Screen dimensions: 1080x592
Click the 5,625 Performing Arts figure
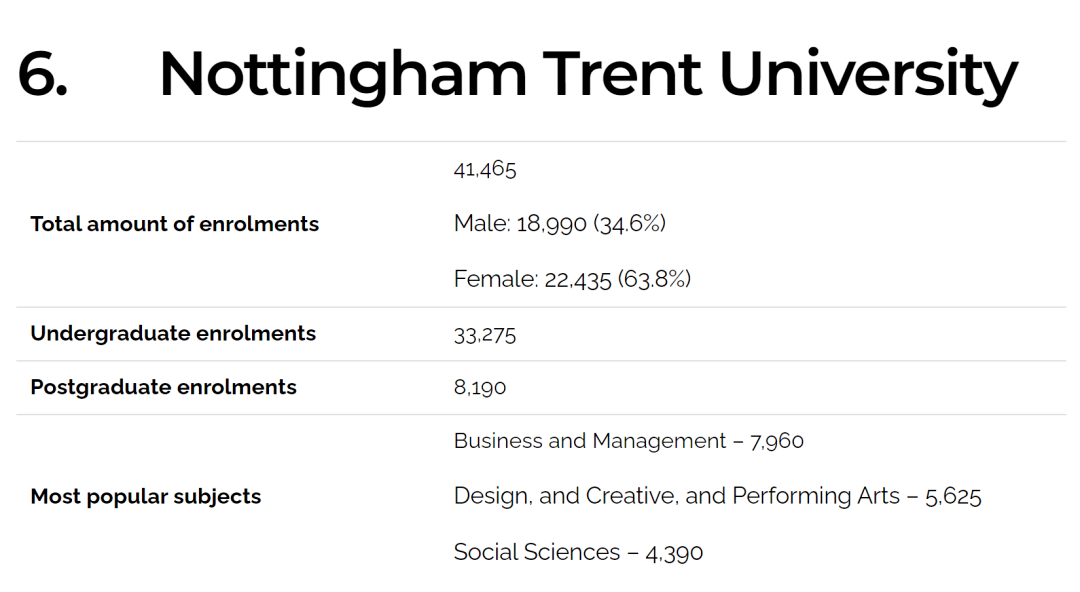click(x=953, y=497)
